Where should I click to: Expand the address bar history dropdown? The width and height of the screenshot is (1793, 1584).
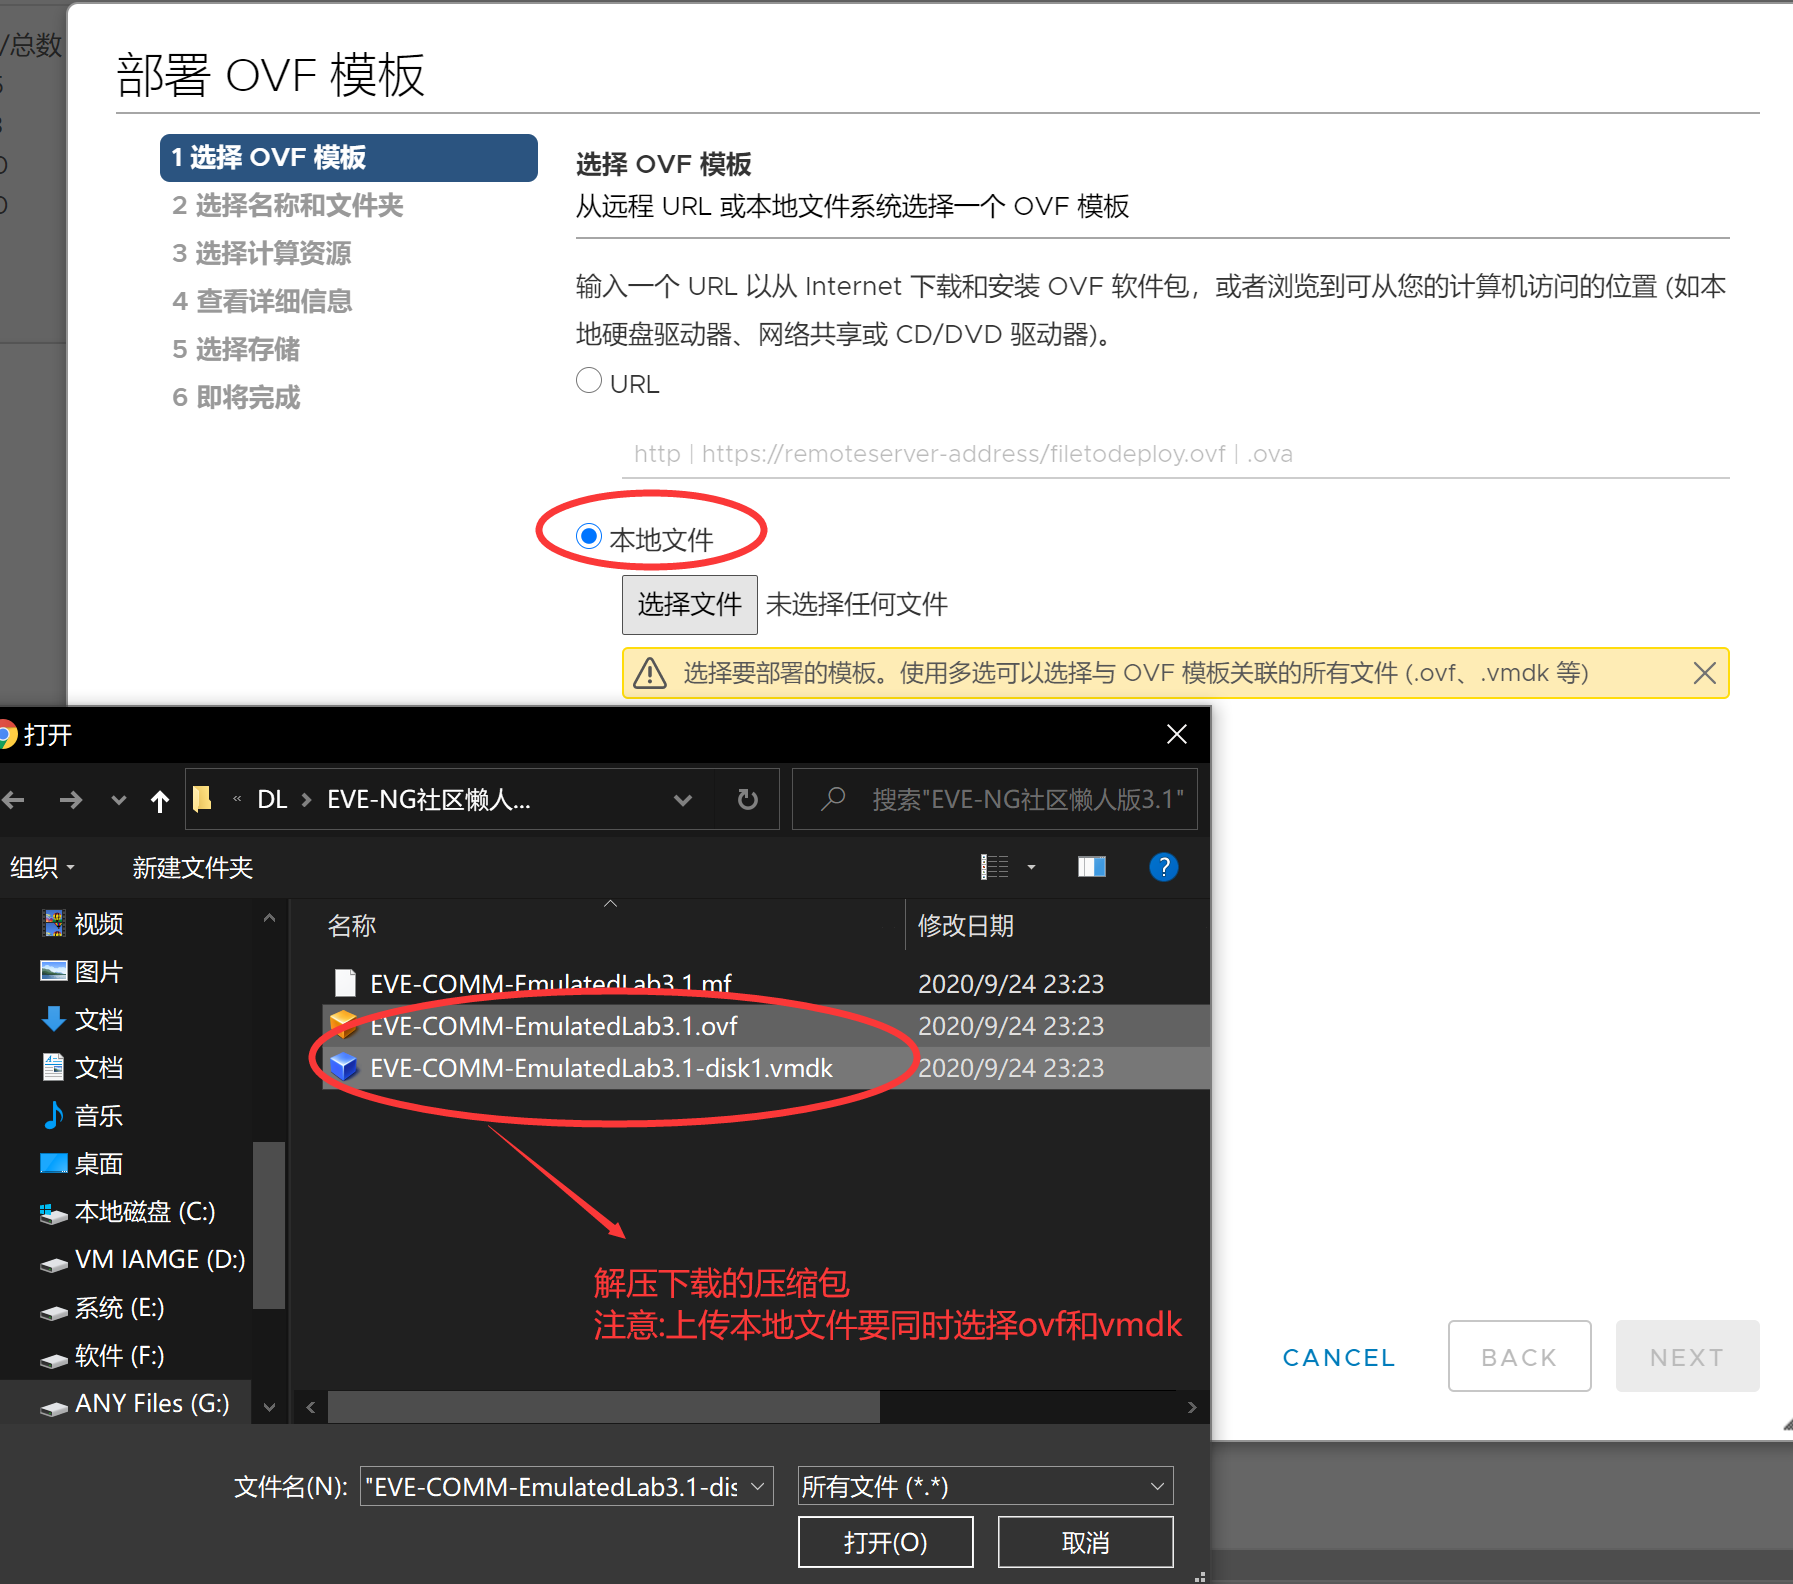[683, 800]
